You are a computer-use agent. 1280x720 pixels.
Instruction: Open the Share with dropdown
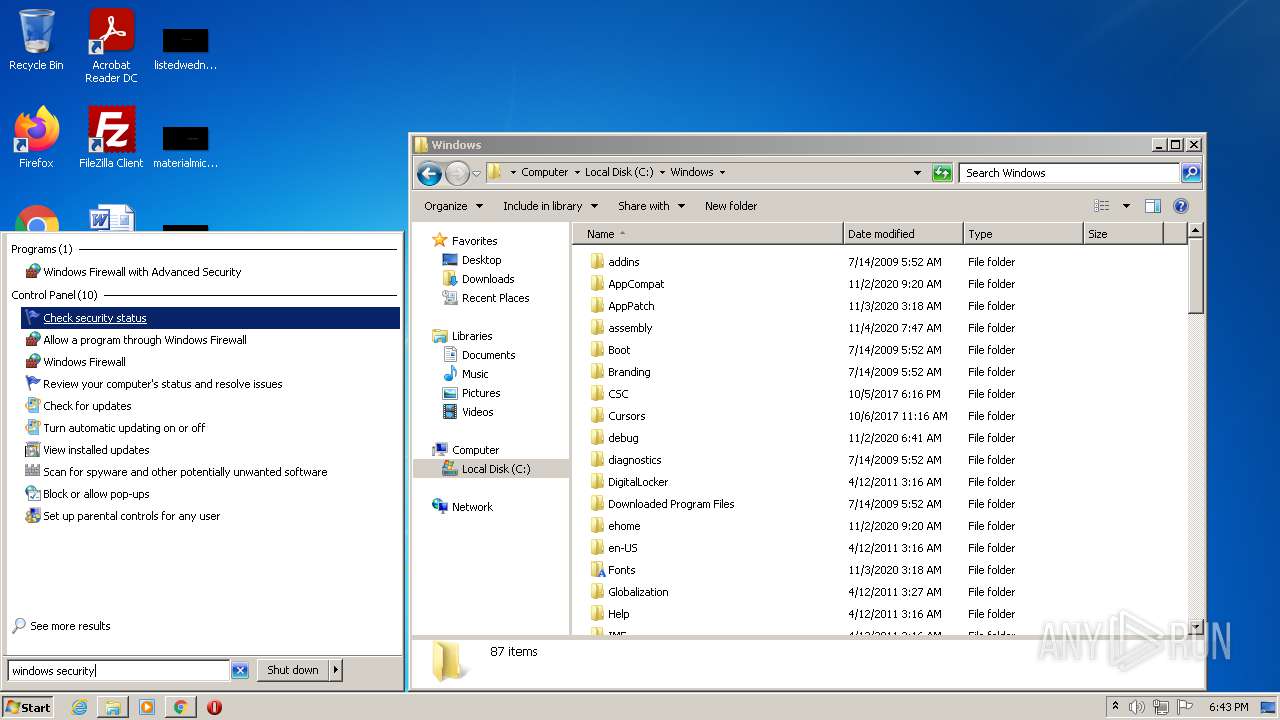coord(651,206)
